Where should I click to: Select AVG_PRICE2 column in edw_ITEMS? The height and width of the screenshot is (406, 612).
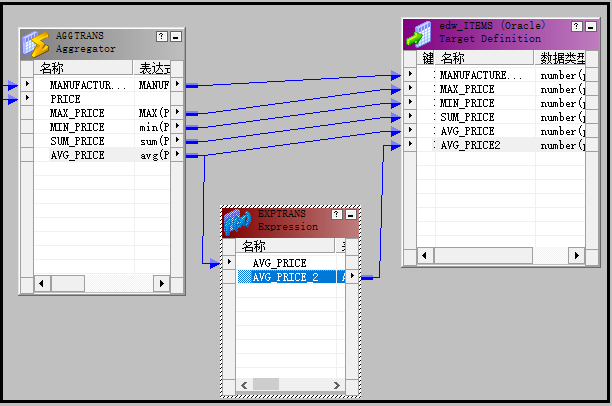tap(470, 145)
